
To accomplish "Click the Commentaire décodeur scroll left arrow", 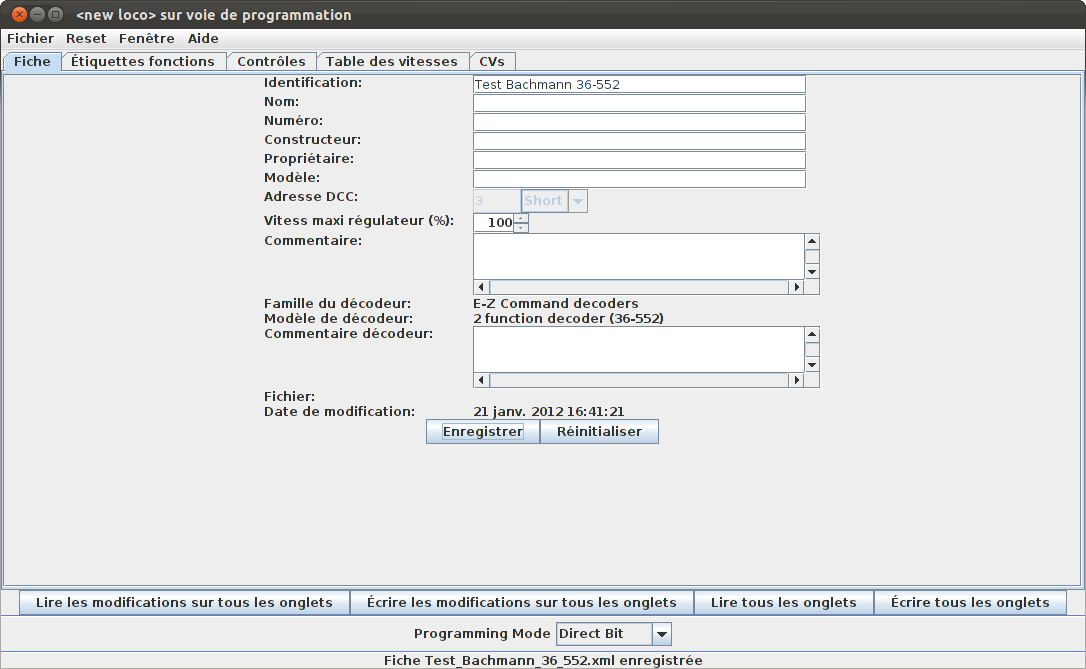I will [482, 380].
